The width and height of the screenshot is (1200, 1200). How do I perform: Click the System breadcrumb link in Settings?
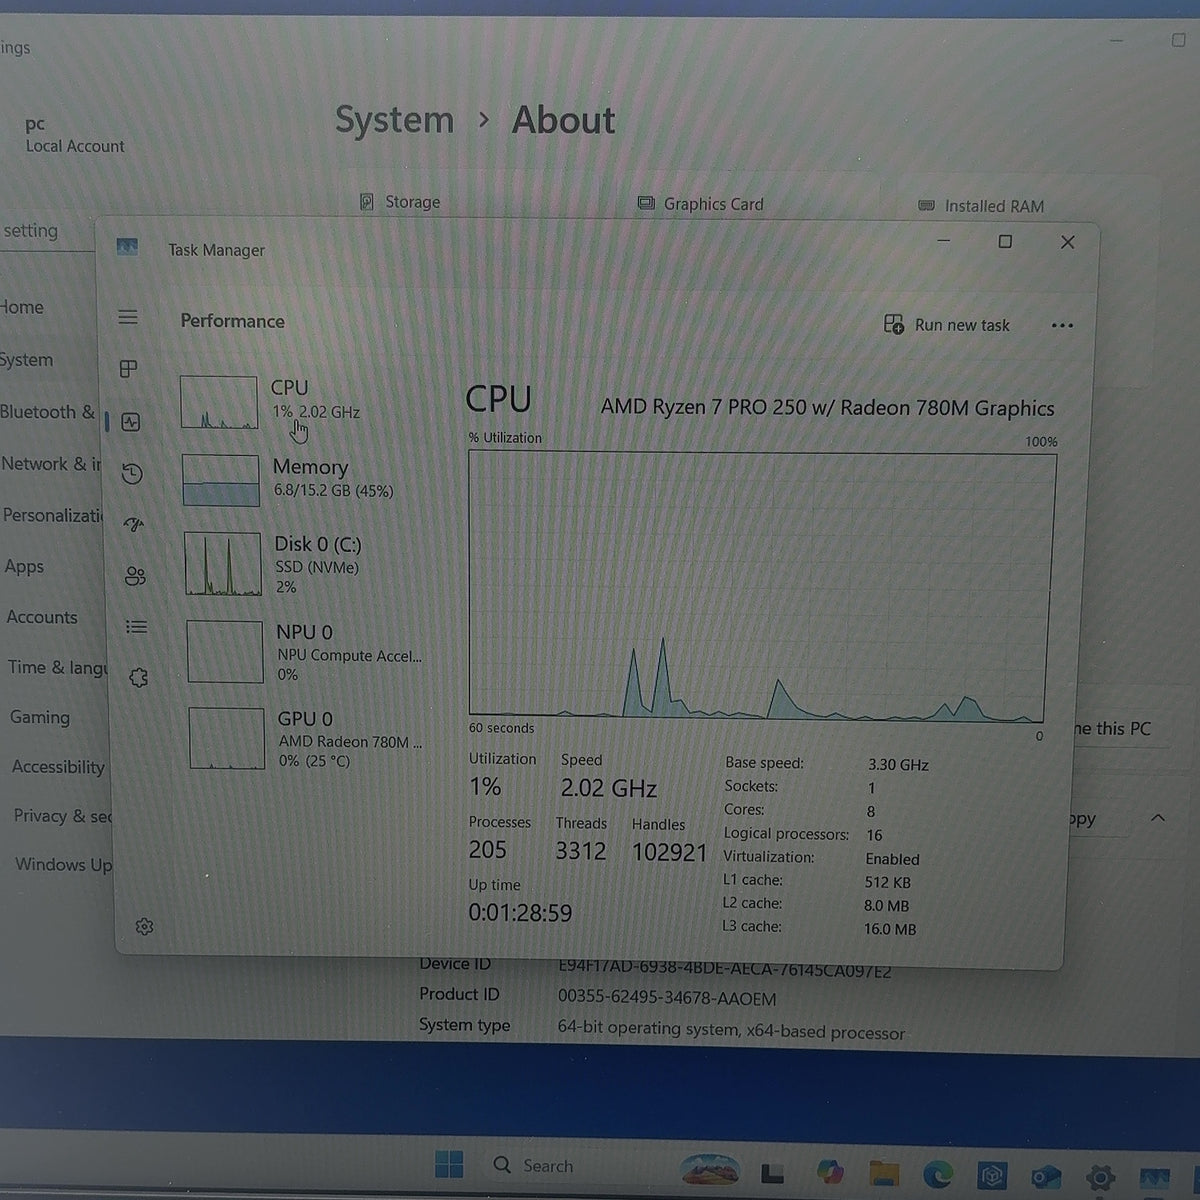tap(394, 120)
